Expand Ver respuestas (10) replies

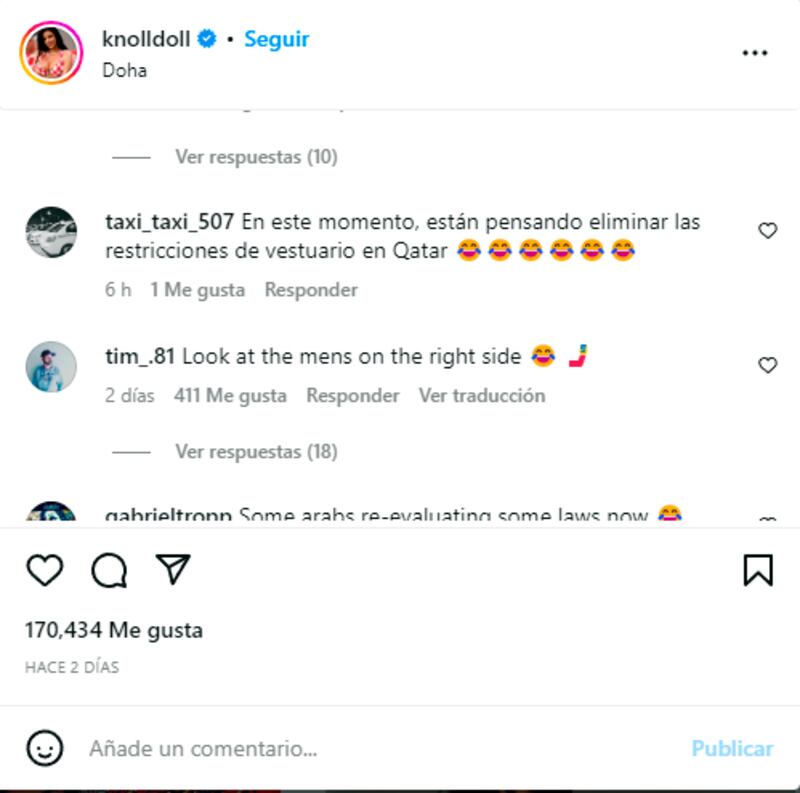(256, 157)
